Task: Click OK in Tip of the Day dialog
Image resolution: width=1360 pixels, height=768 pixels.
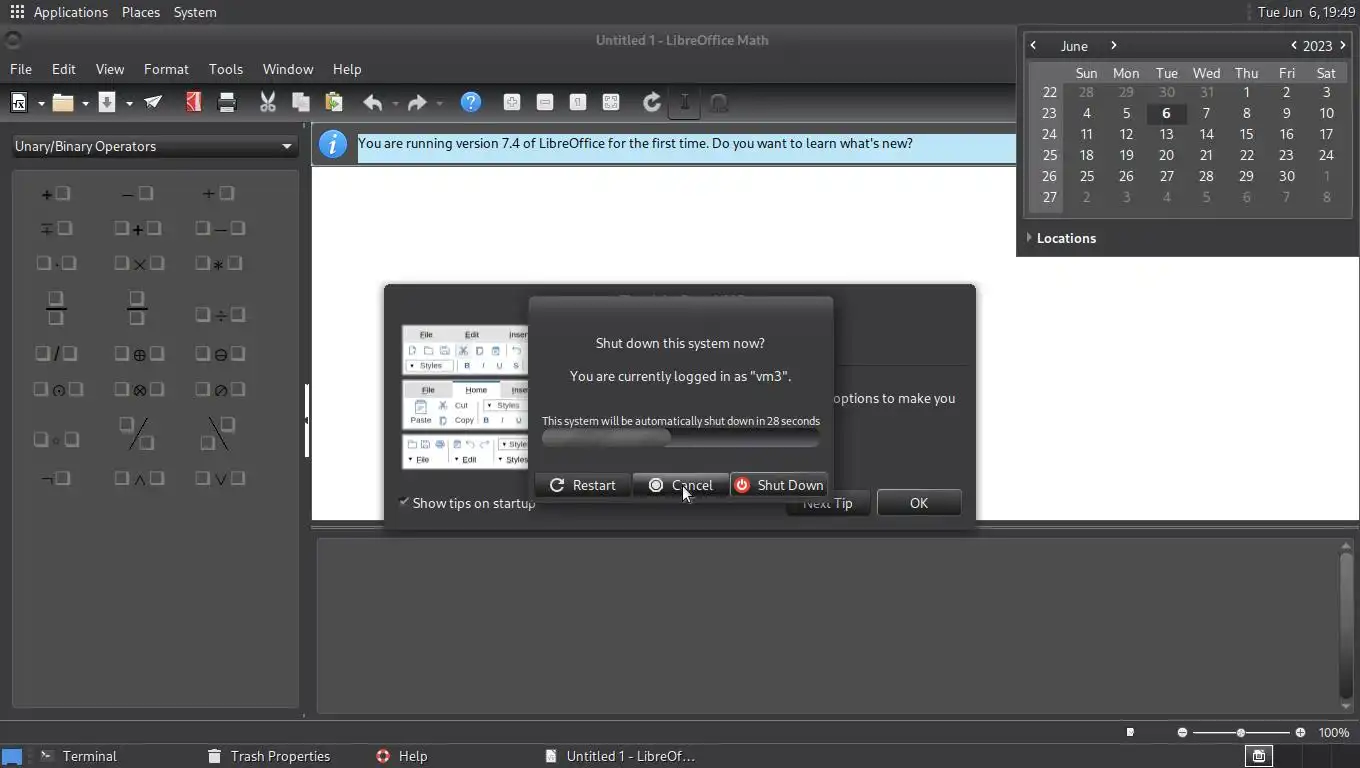Action: coord(919,503)
